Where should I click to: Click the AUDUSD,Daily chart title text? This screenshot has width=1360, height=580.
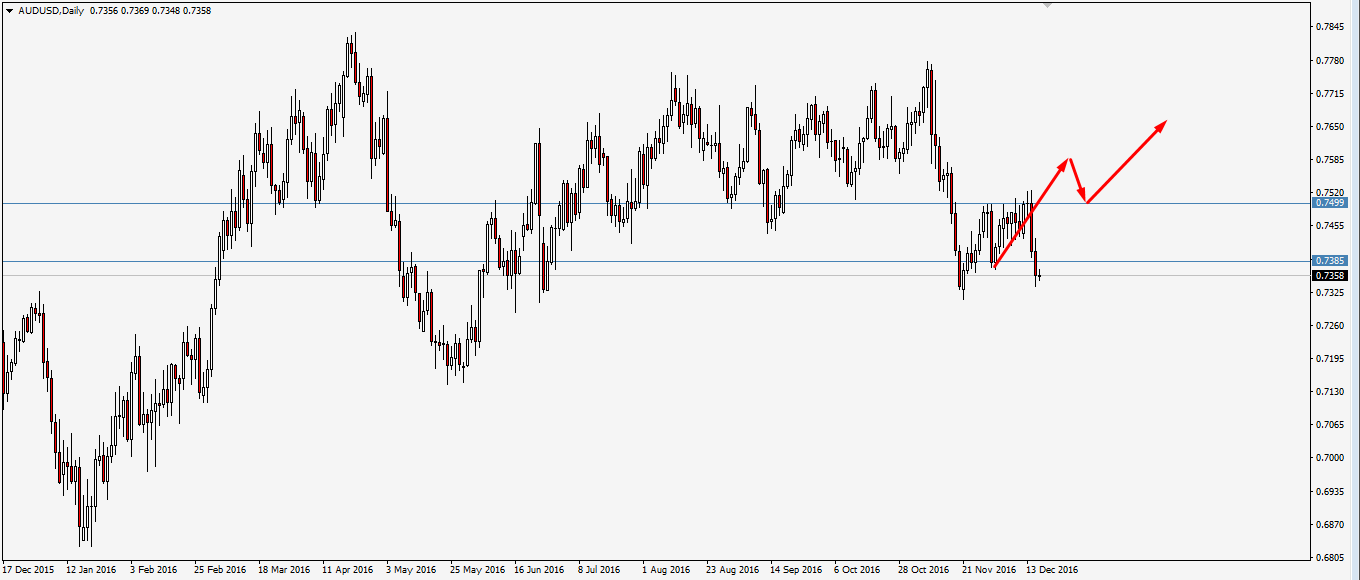click(51, 10)
